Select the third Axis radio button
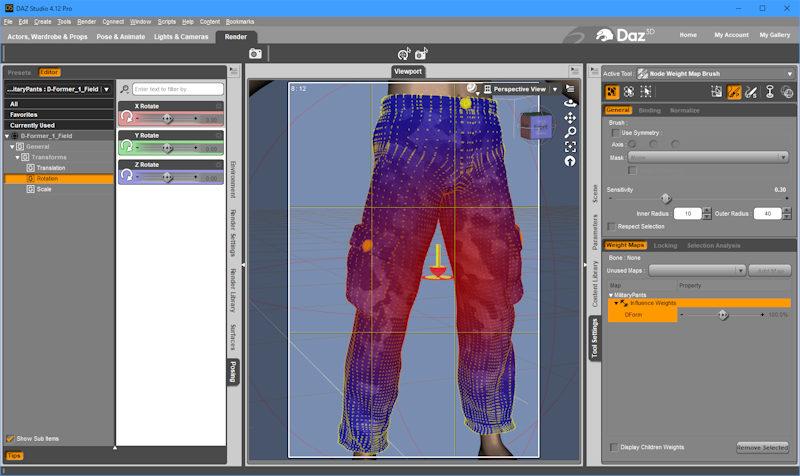 coord(676,144)
